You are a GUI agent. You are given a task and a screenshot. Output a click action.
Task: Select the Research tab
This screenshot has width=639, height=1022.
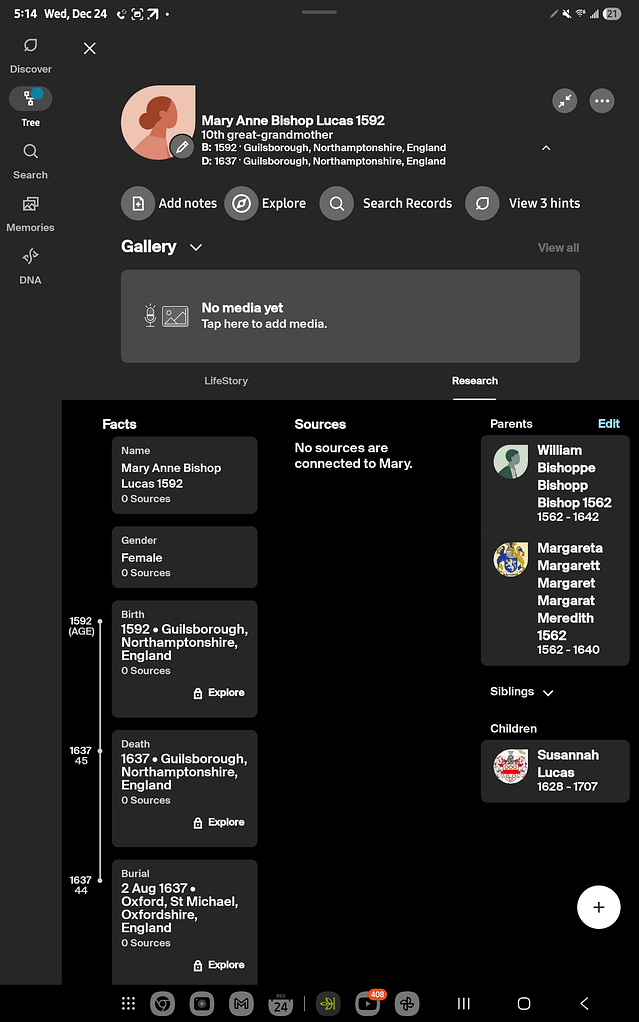[474, 381]
